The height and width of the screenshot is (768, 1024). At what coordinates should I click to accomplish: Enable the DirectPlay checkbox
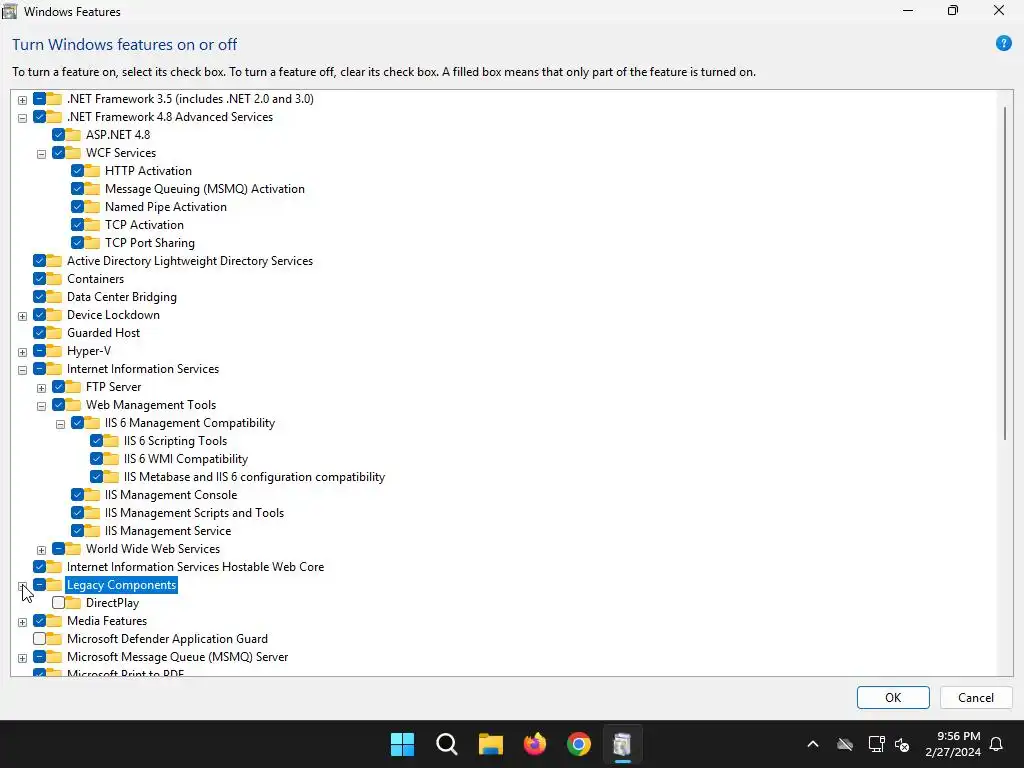pyautogui.click(x=58, y=603)
